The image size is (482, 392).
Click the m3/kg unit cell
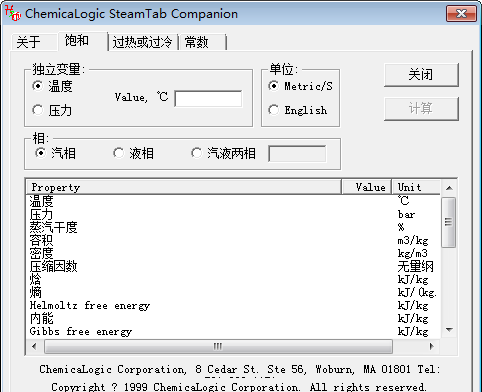click(x=413, y=240)
